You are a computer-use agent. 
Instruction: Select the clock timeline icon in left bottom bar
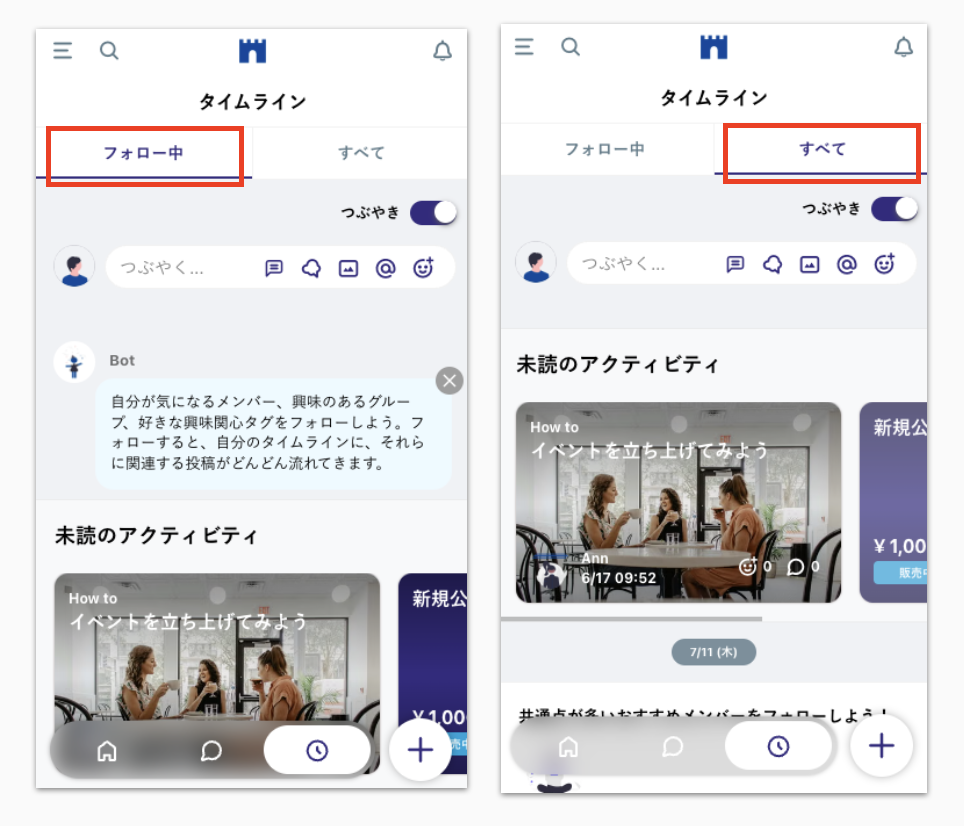(x=317, y=751)
